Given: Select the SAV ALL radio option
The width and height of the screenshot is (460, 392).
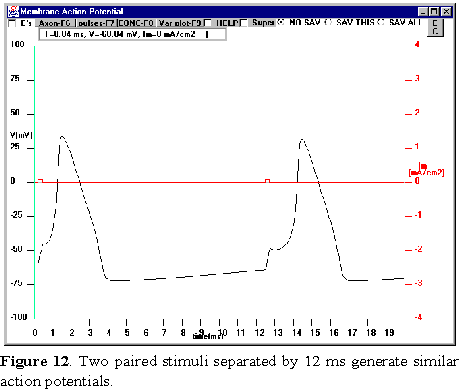Looking at the screenshot, I should [x=381, y=22].
